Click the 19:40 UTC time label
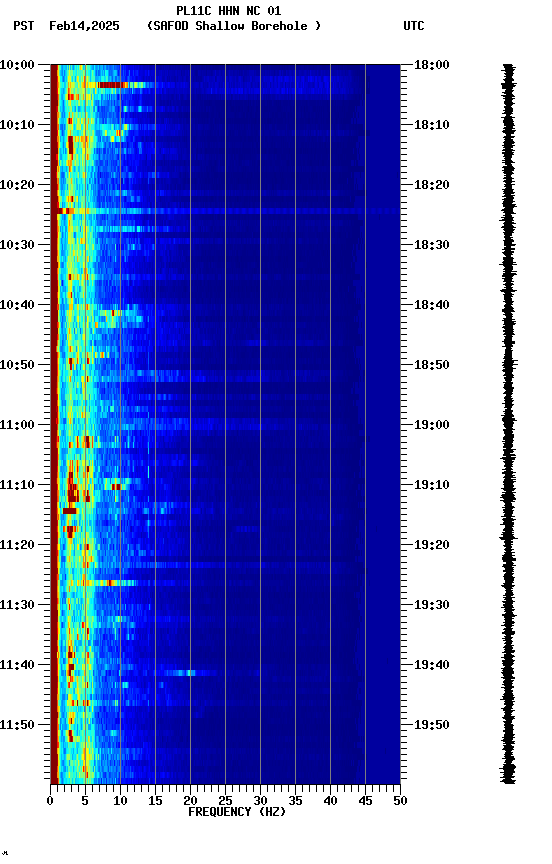 tap(432, 666)
